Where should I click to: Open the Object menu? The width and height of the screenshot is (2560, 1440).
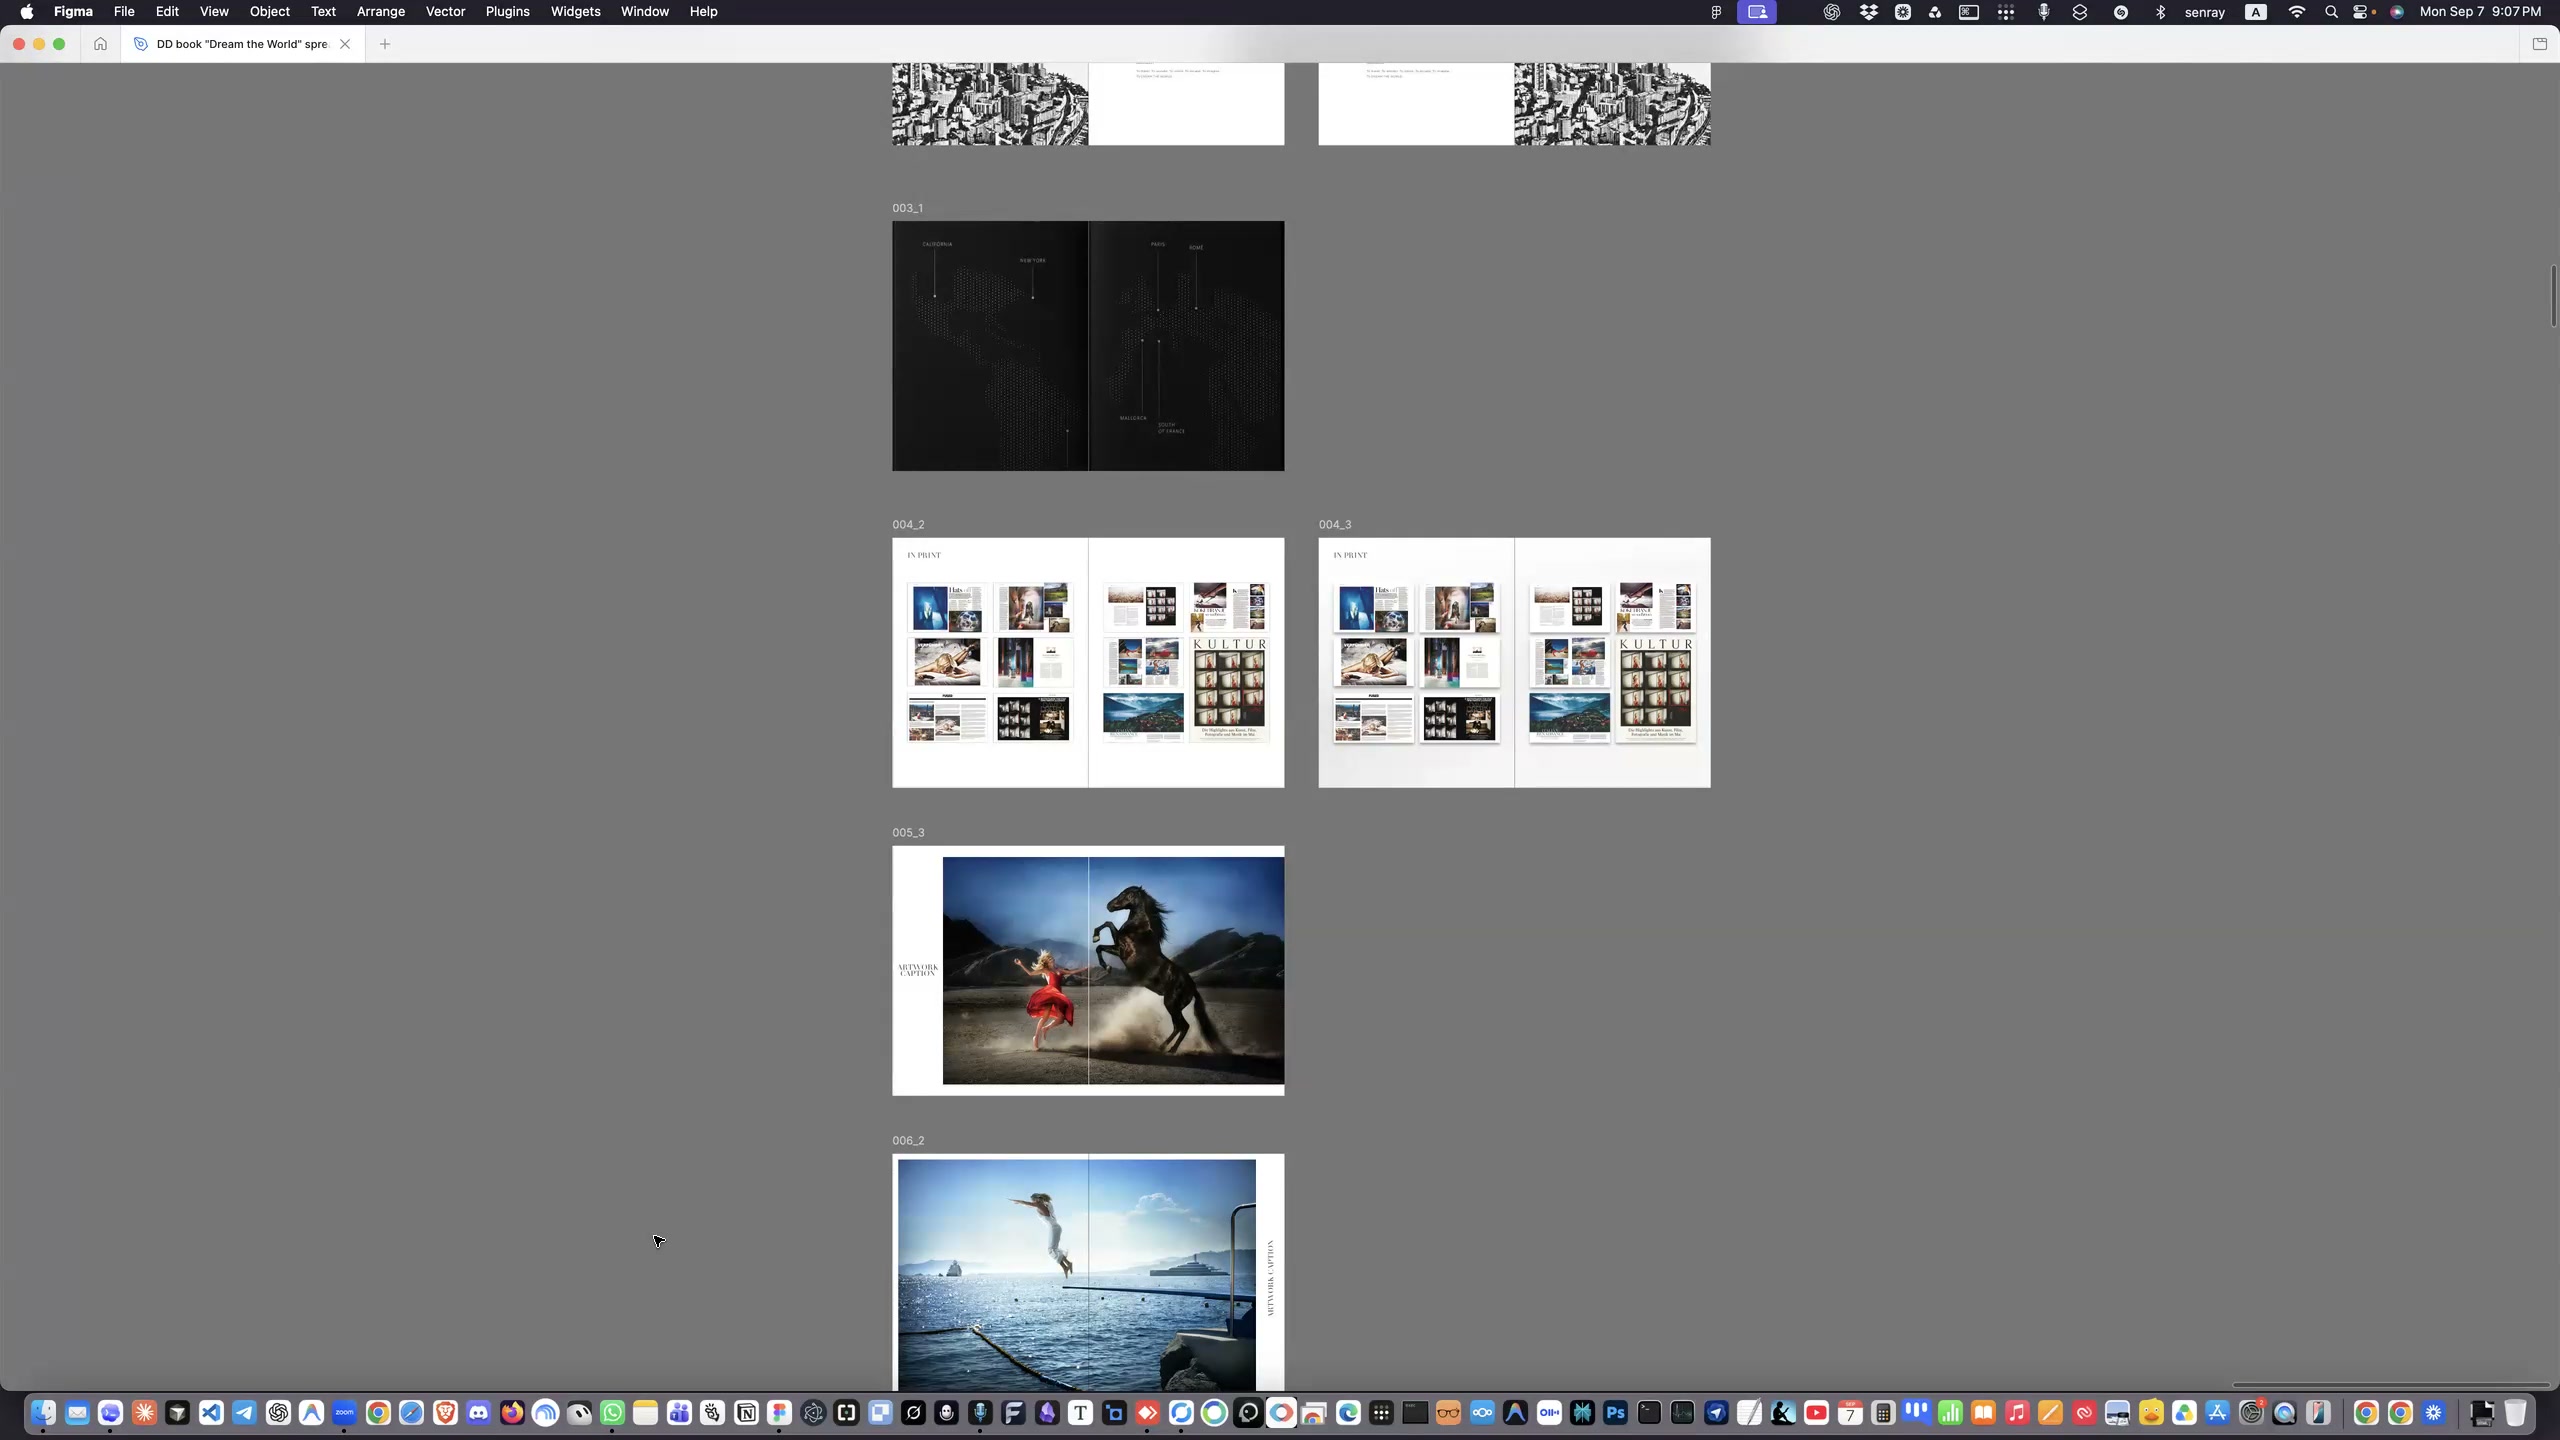tap(270, 12)
